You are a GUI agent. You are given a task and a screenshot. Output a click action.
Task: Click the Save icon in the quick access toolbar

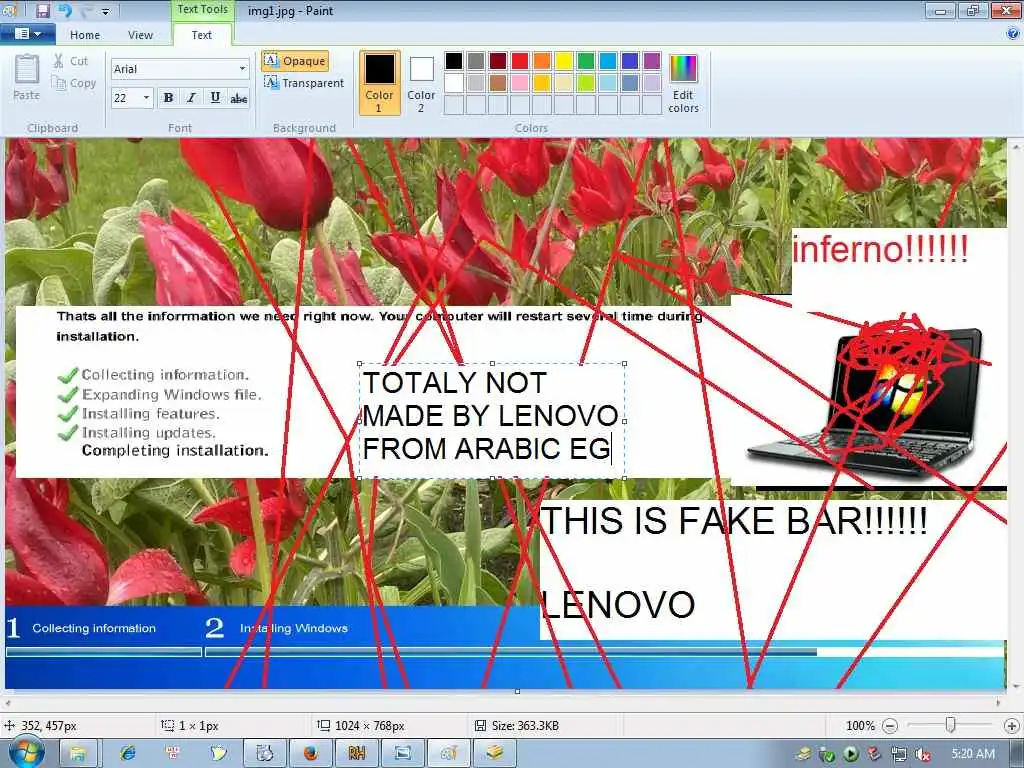pos(42,10)
